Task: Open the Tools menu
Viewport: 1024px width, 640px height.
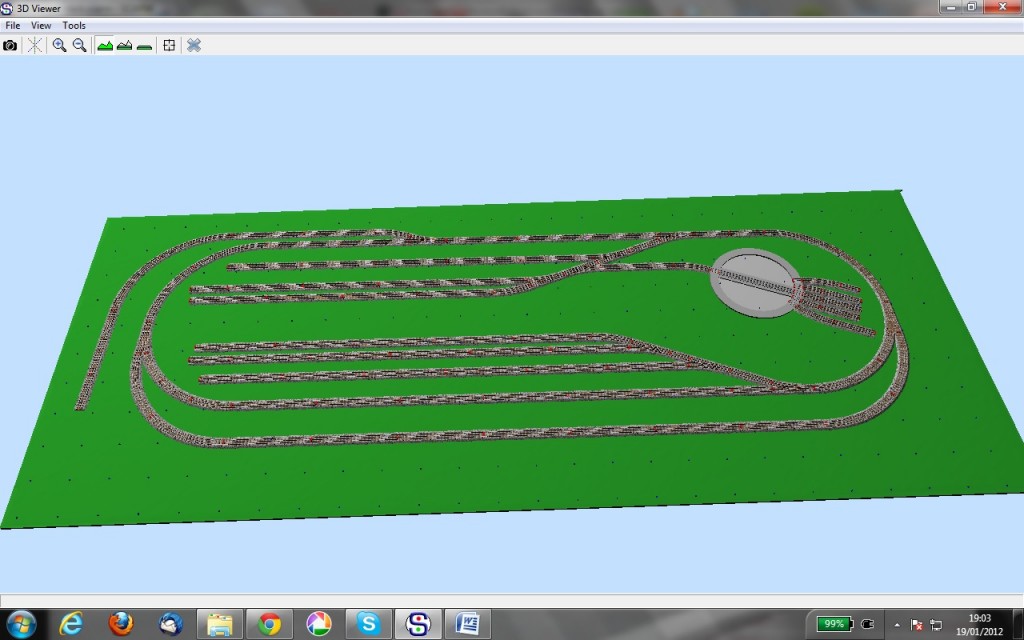Action: (74, 25)
